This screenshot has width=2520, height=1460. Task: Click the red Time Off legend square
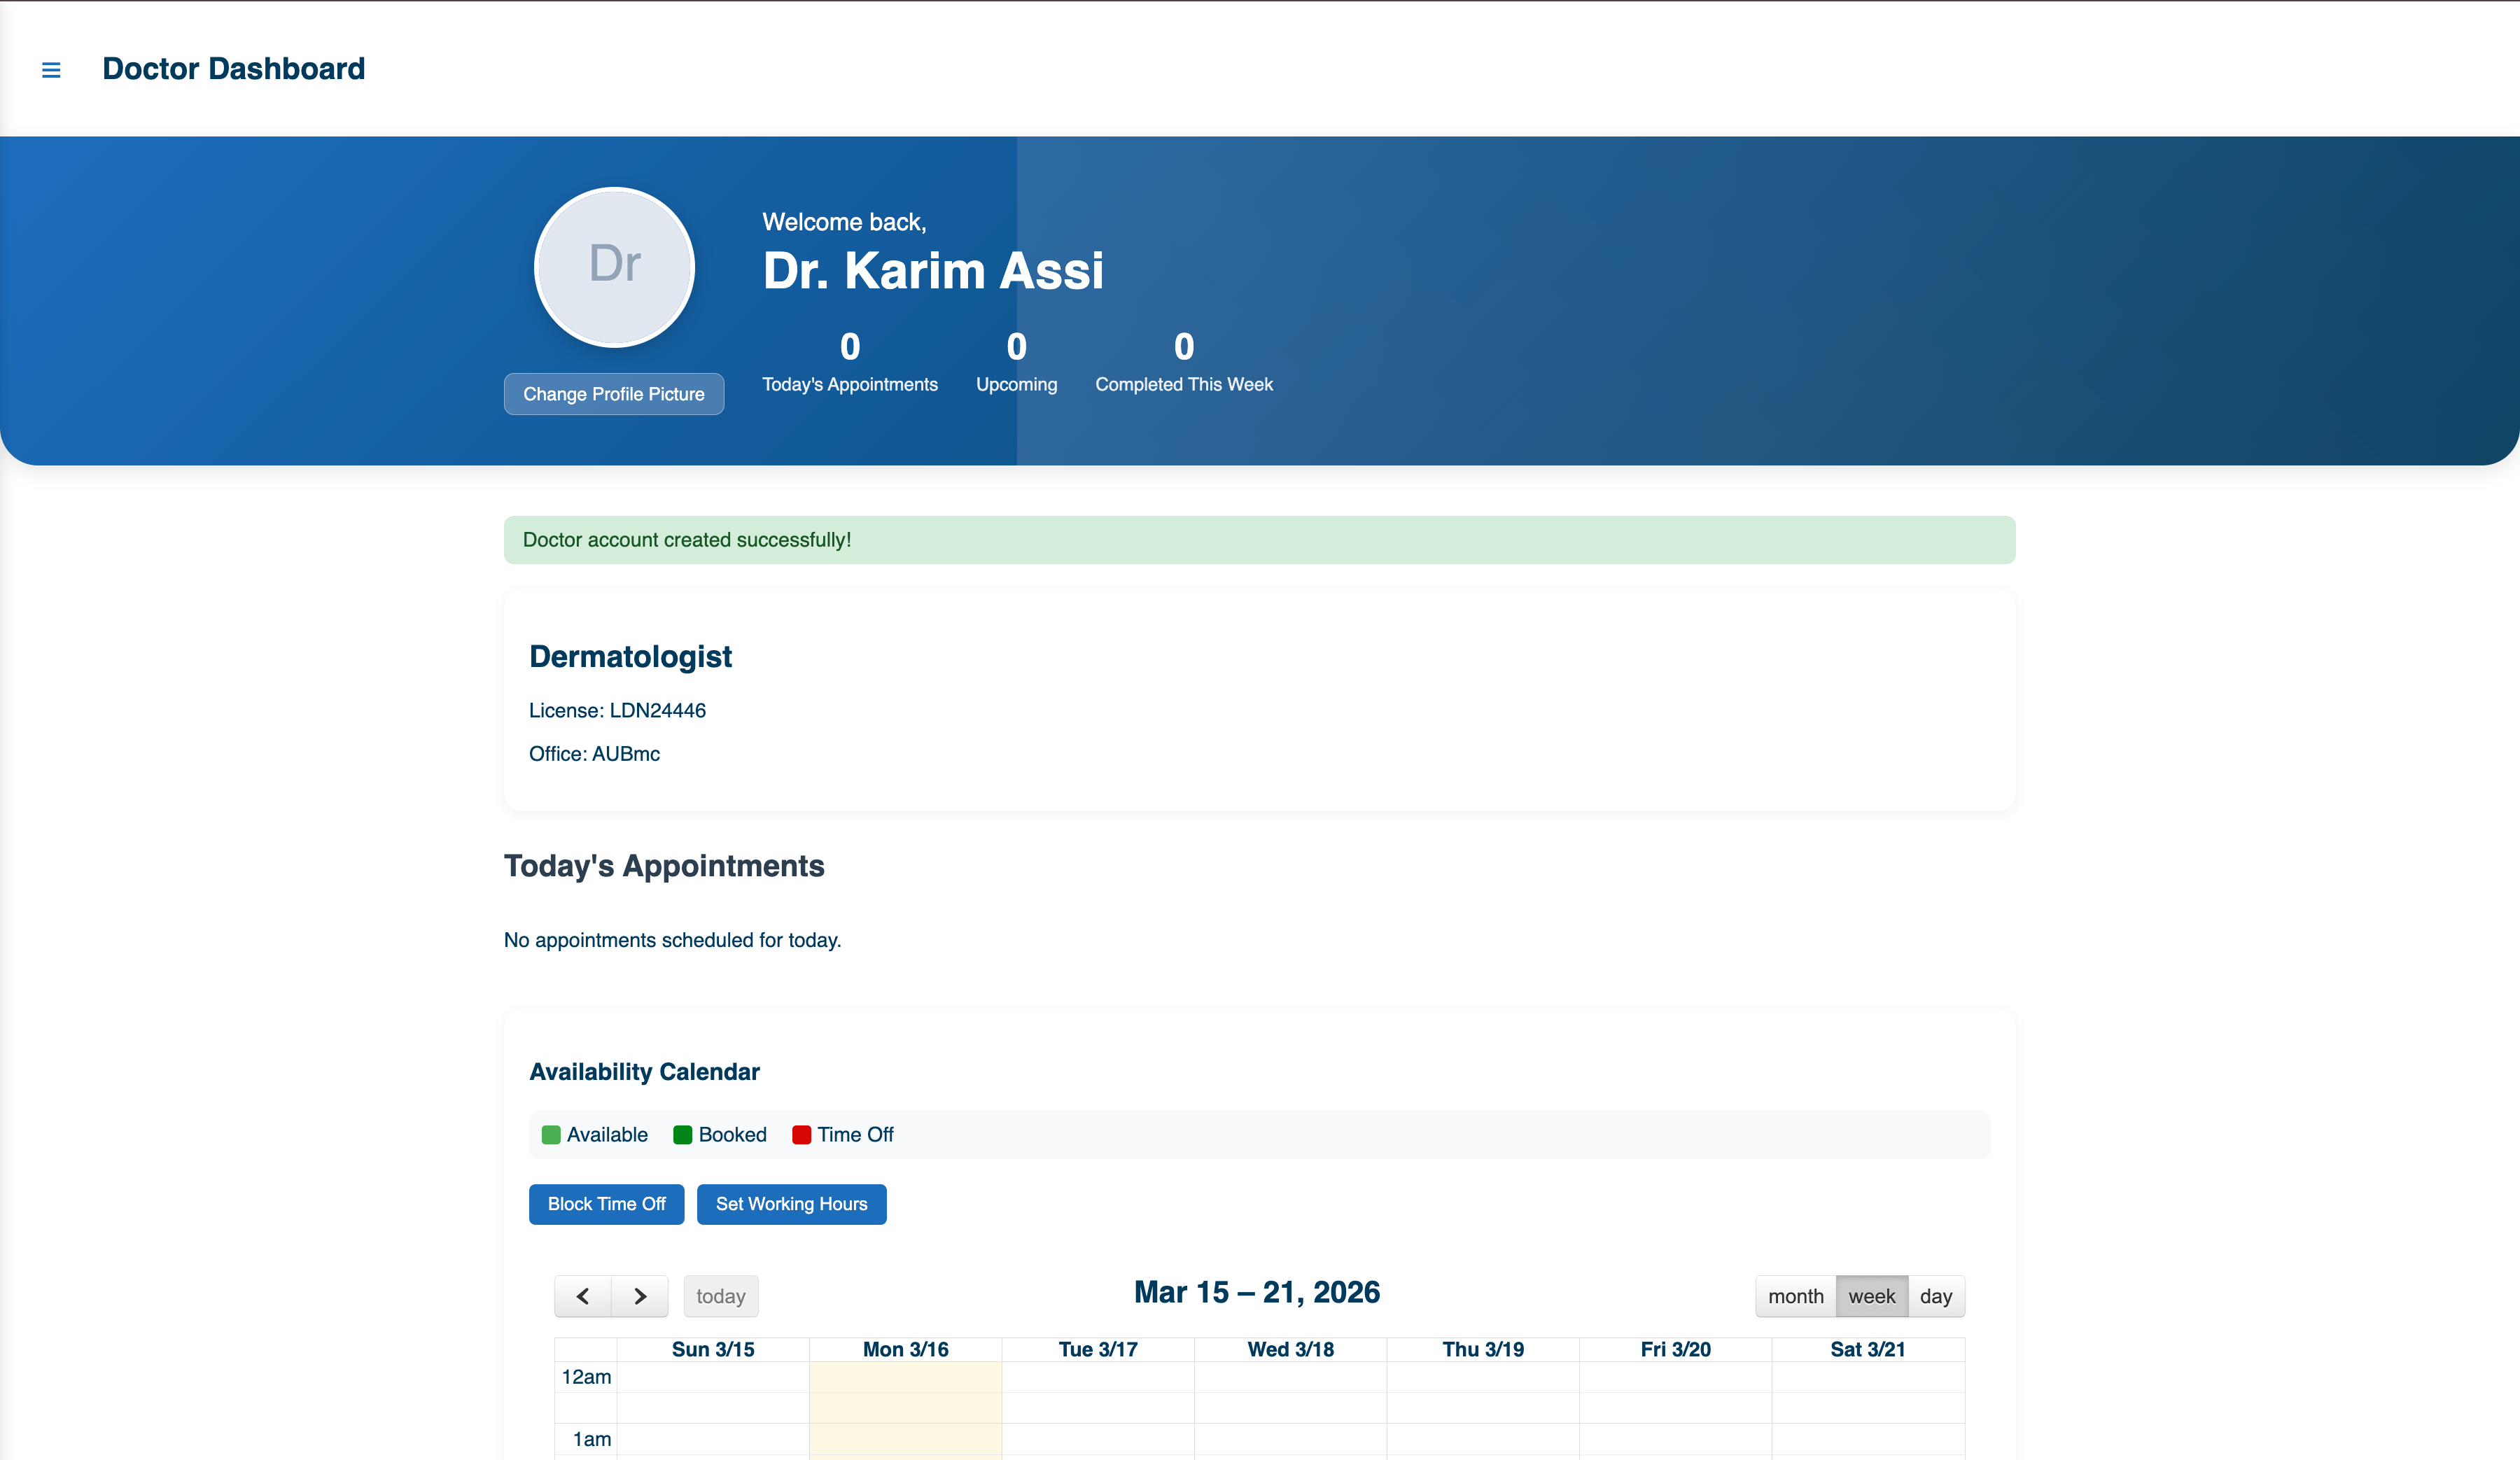tap(801, 1135)
